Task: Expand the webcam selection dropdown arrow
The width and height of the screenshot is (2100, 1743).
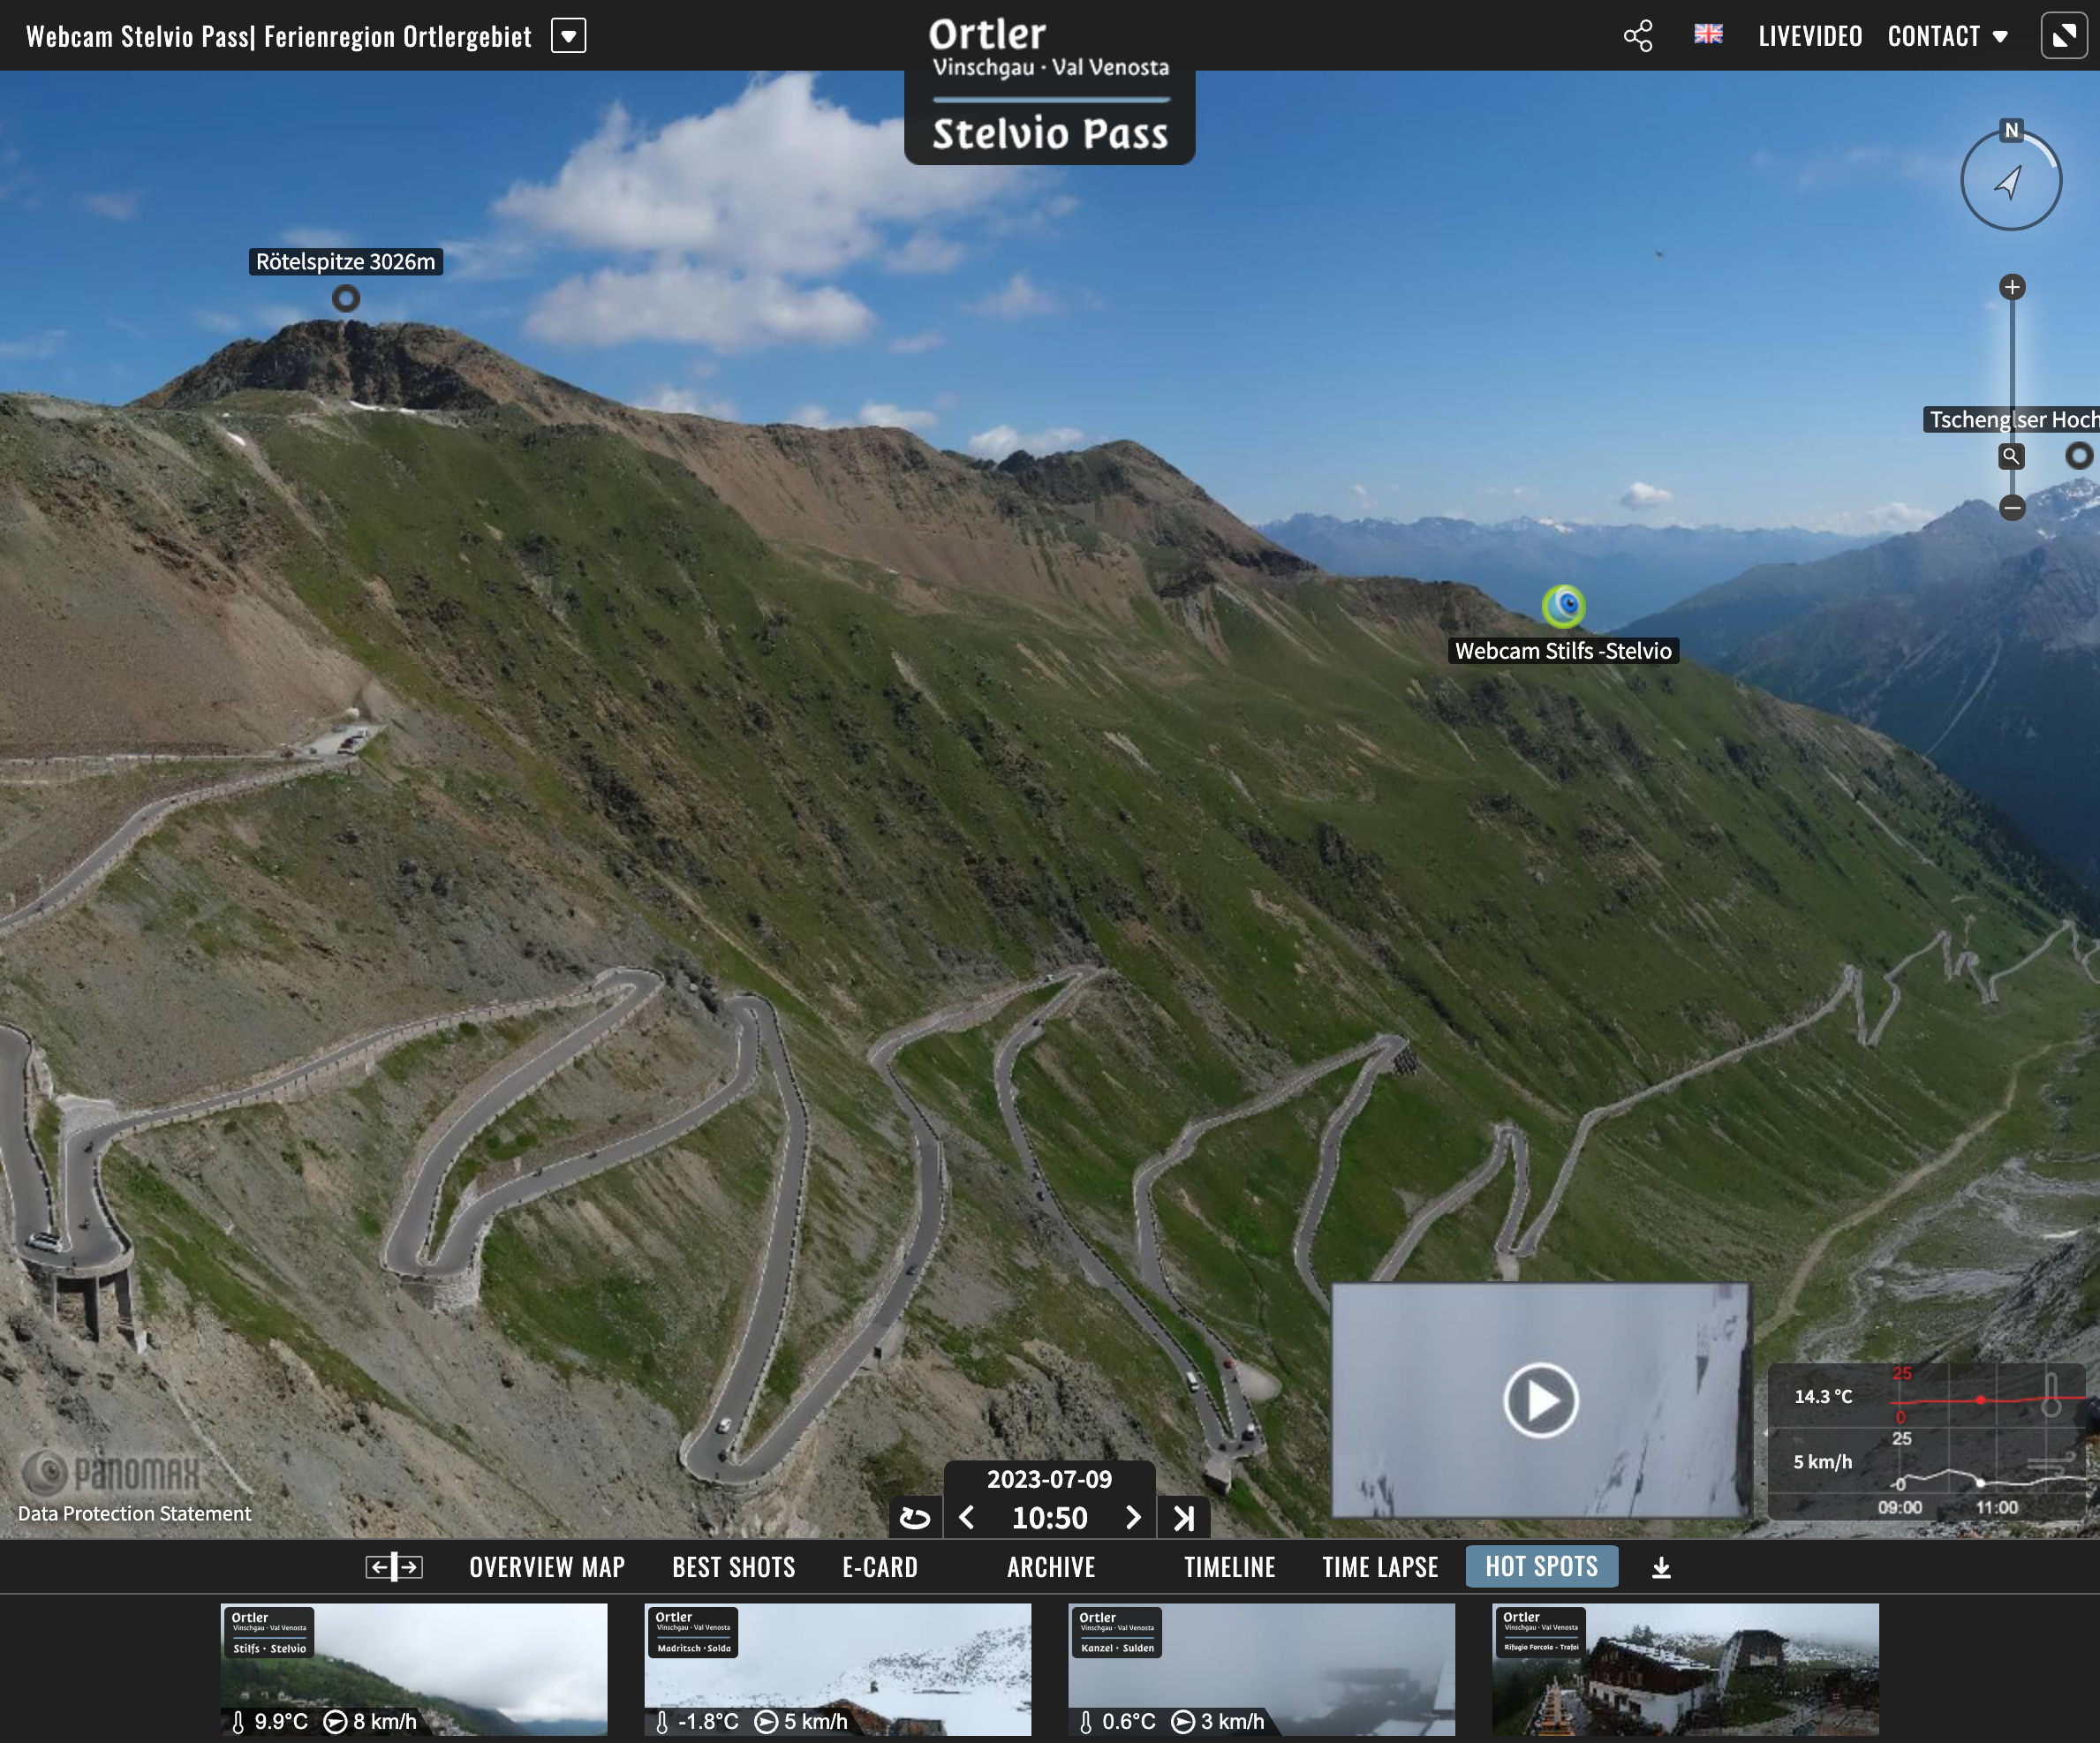Action: (568, 36)
